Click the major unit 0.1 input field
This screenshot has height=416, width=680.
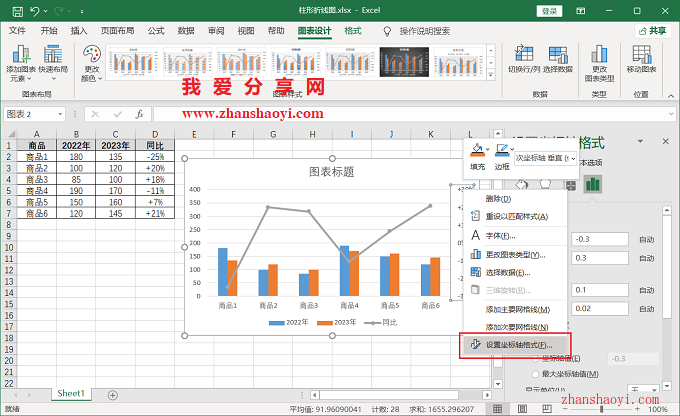[x=600, y=290]
